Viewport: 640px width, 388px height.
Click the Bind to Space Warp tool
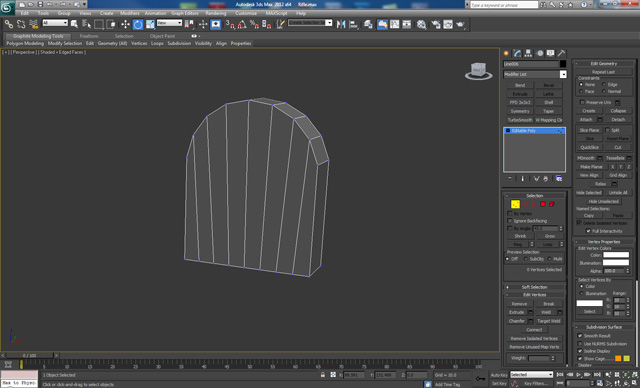click(x=33, y=24)
